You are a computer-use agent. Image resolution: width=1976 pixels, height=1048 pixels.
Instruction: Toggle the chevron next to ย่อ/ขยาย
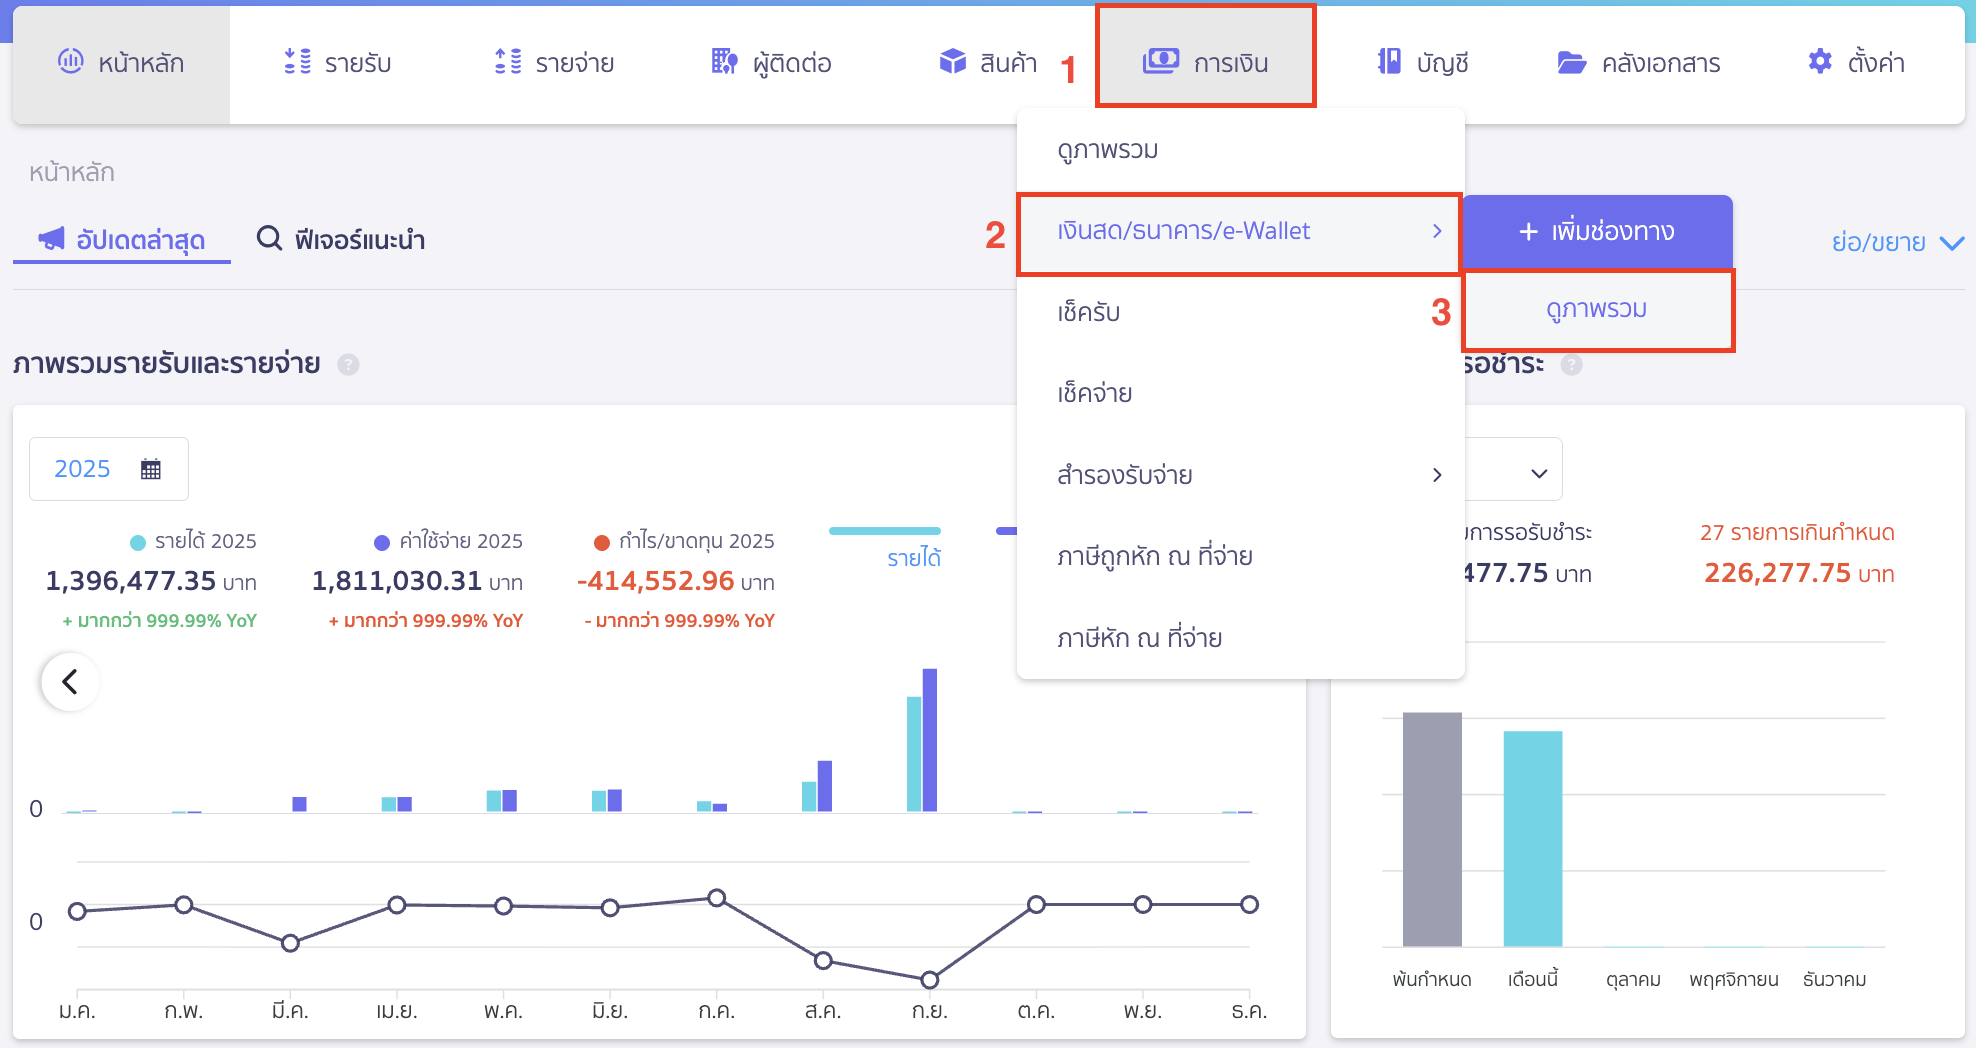[x=1951, y=243]
